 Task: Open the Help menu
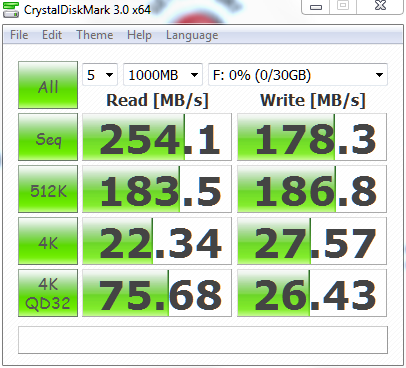[x=139, y=35]
